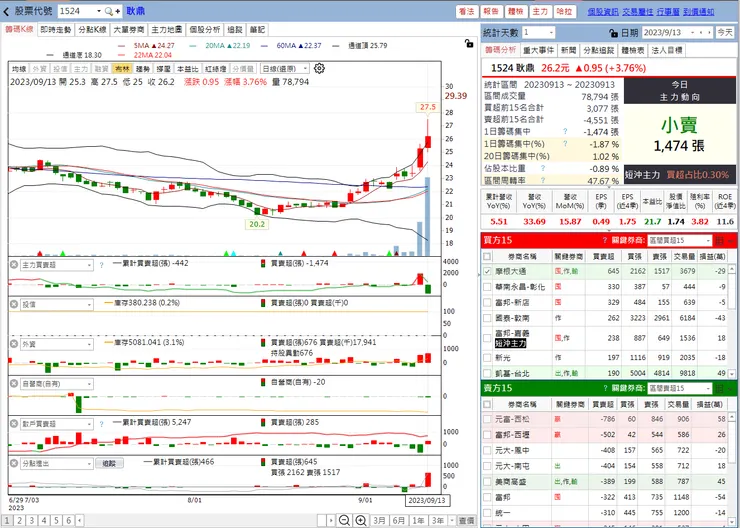Image resolution: width=740 pixels, height=528 pixels.
Task: Open grid view icon in 賣方15 header
Action: [720, 388]
